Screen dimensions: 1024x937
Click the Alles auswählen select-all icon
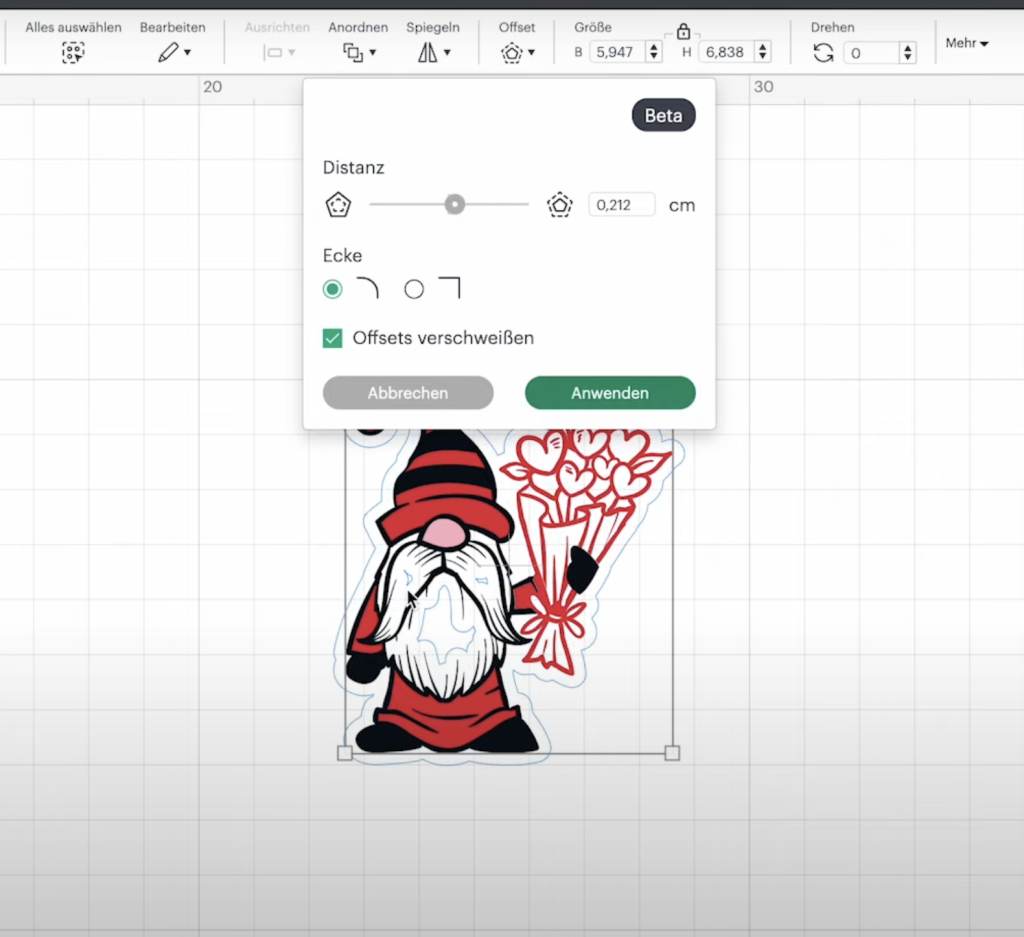[73, 53]
